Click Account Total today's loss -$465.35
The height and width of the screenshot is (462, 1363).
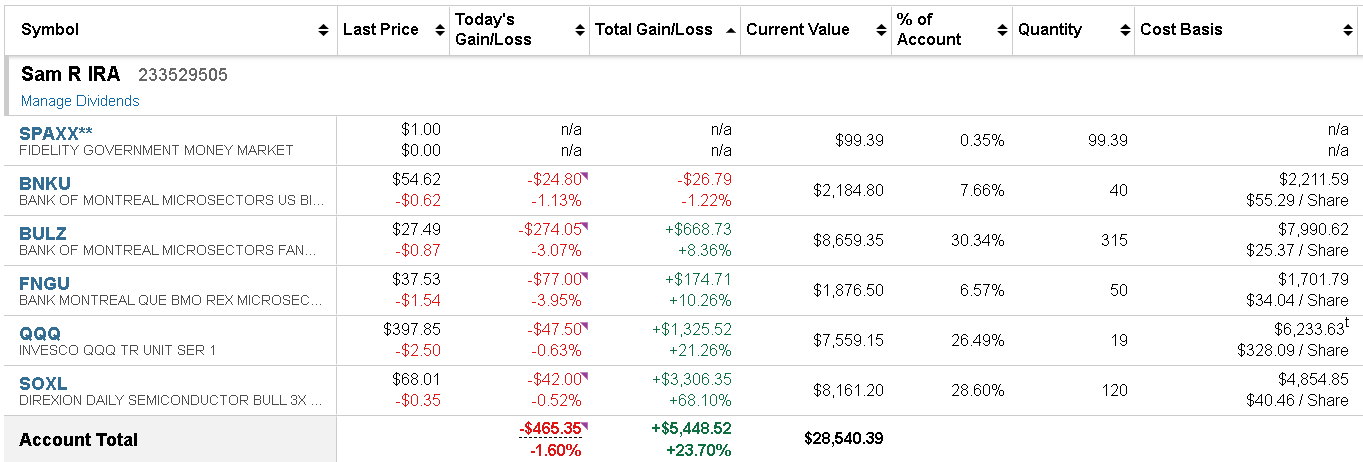coord(550,429)
